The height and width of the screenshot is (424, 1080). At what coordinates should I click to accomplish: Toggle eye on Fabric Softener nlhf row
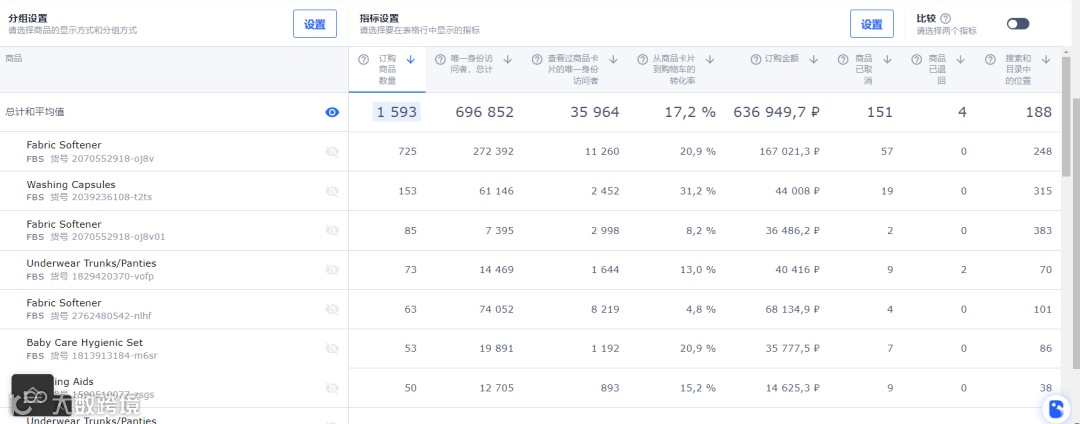click(x=332, y=309)
